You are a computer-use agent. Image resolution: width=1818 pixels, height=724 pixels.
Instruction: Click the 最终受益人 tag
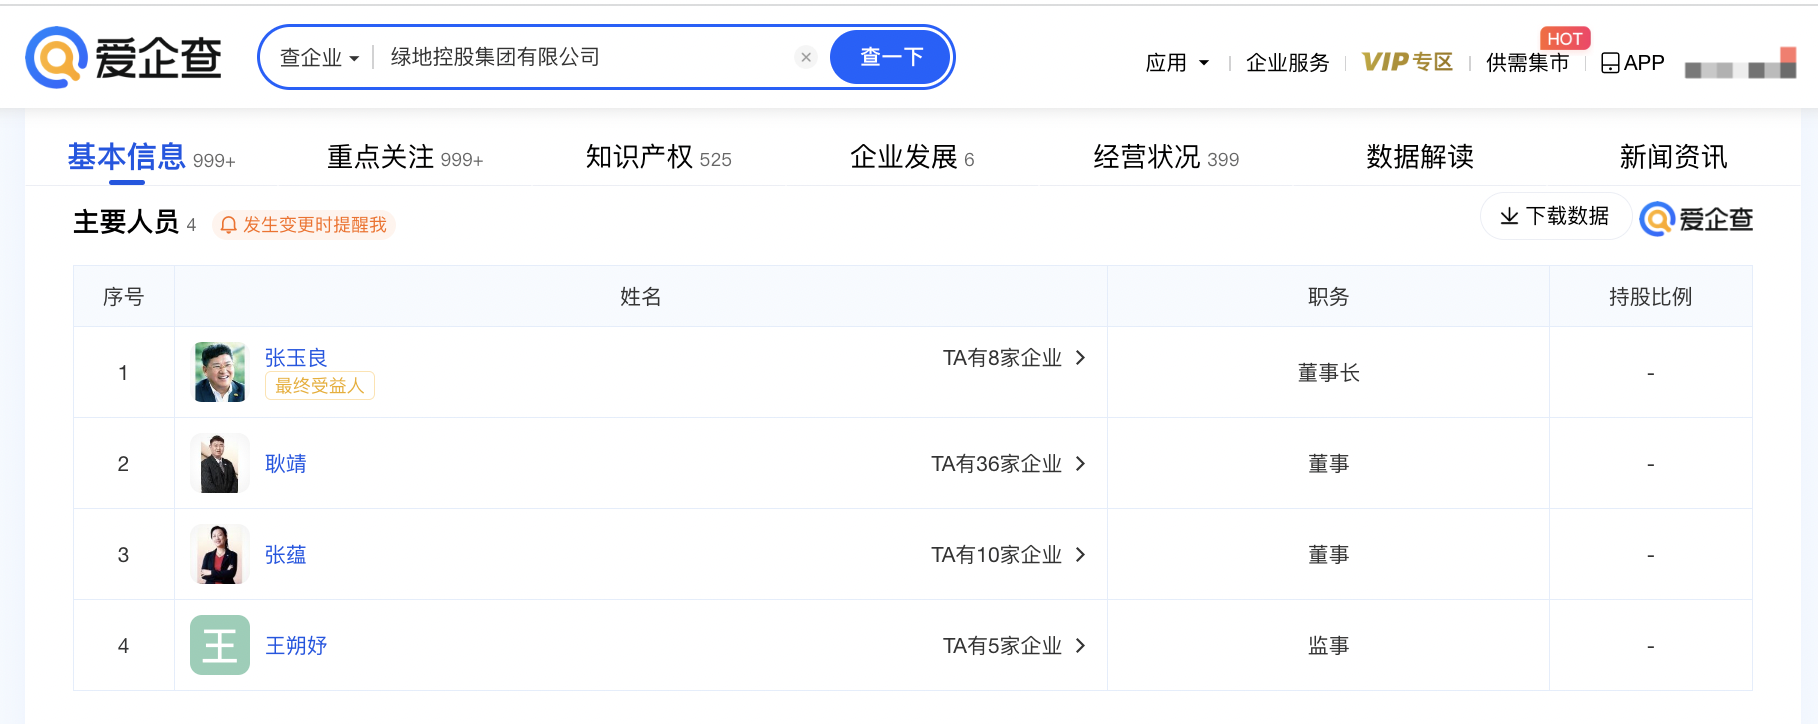pyautogui.click(x=320, y=386)
